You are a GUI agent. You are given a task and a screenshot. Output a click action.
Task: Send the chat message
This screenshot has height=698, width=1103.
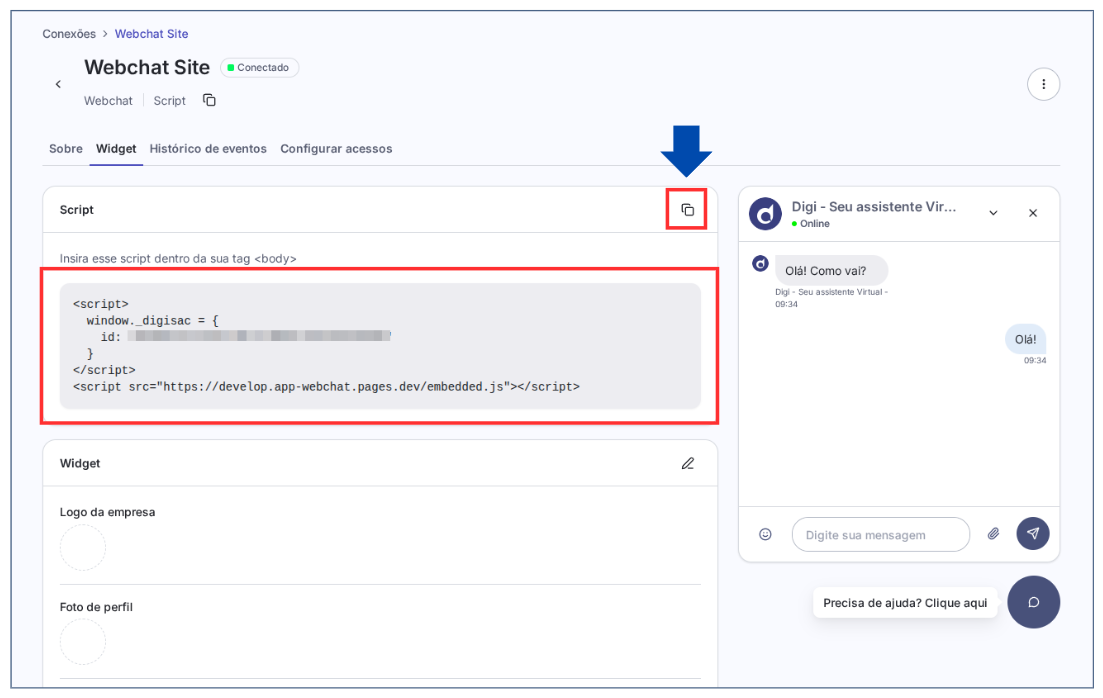(x=1033, y=534)
